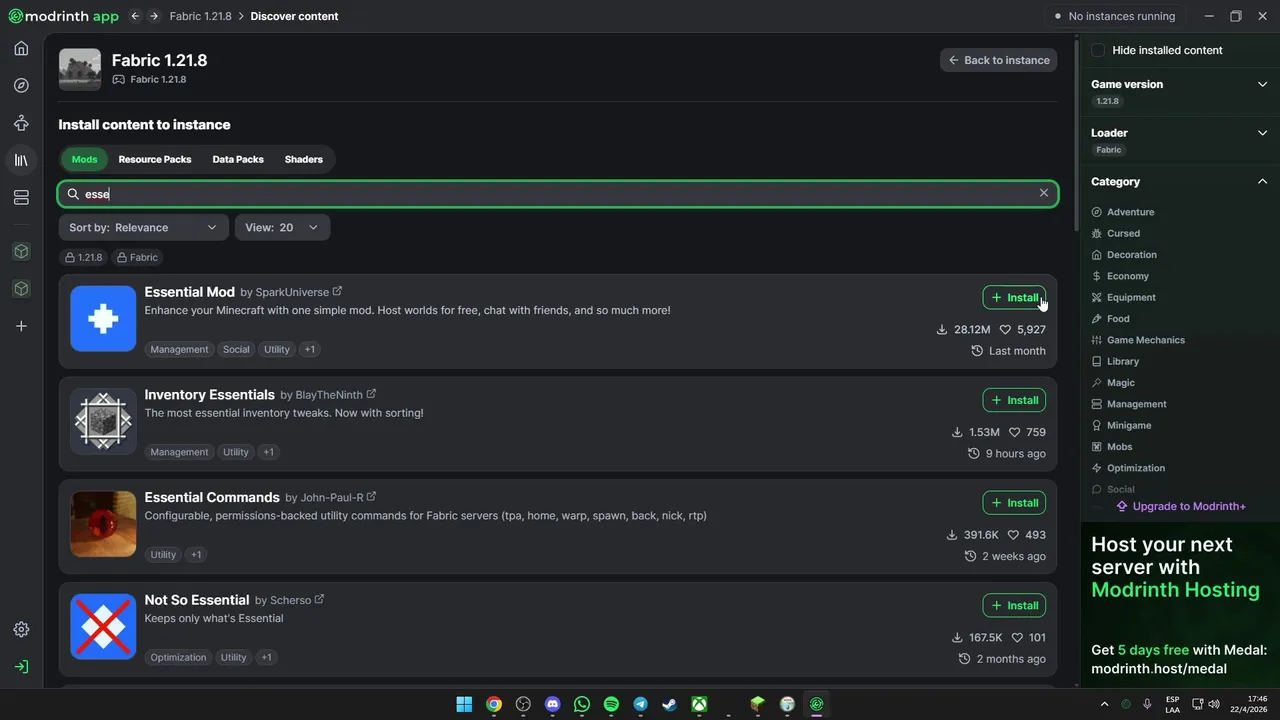The height and width of the screenshot is (720, 1280).
Task: Filter by Mobs category
Action: click(1112, 447)
